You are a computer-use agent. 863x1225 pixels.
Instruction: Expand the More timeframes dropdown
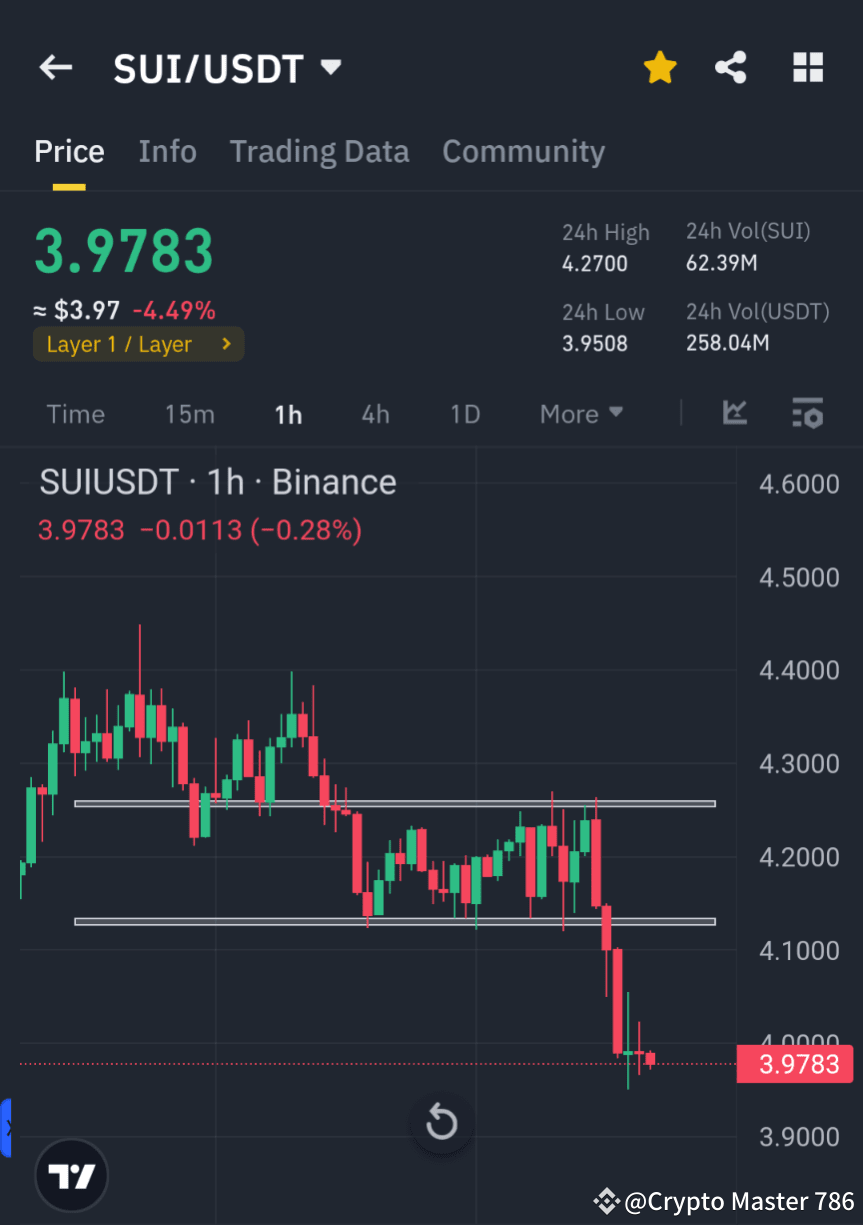[581, 413]
